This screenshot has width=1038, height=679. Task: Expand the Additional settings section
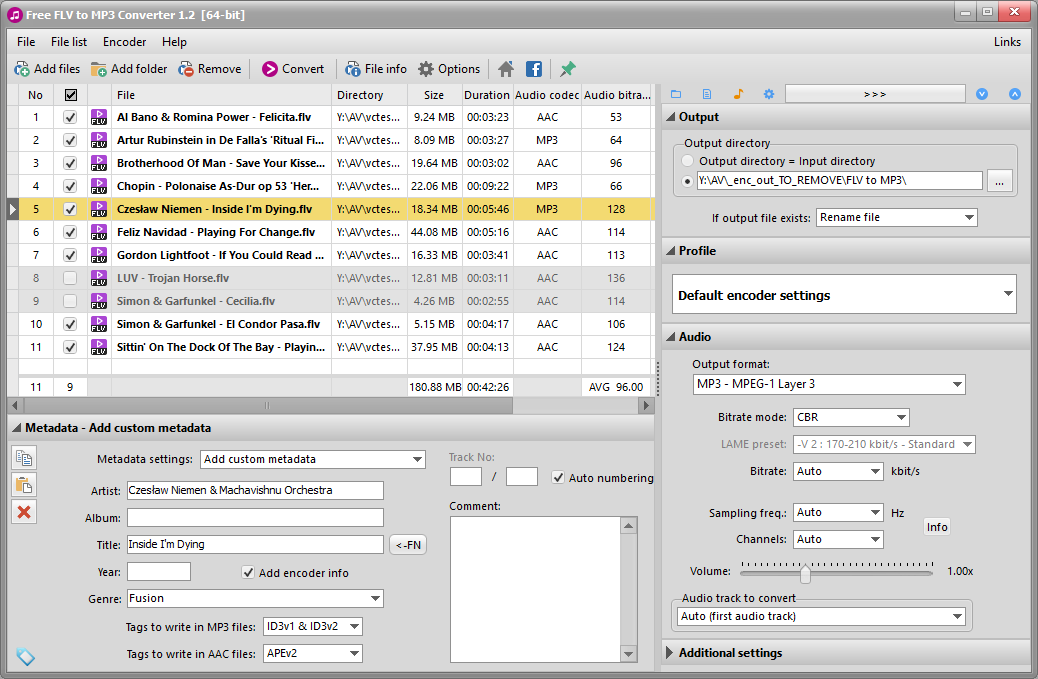[x=669, y=653]
